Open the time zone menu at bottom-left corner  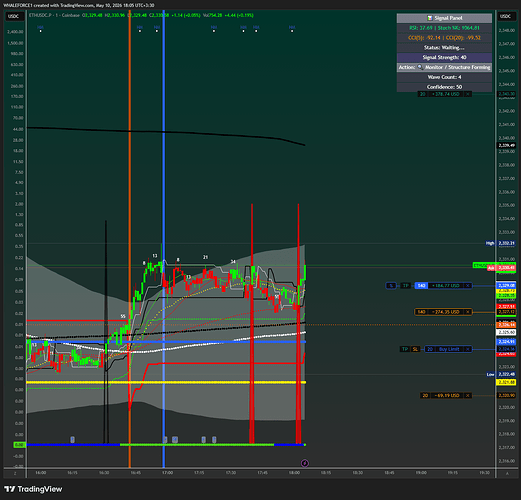pyautogui.click(x=15, y=473)
